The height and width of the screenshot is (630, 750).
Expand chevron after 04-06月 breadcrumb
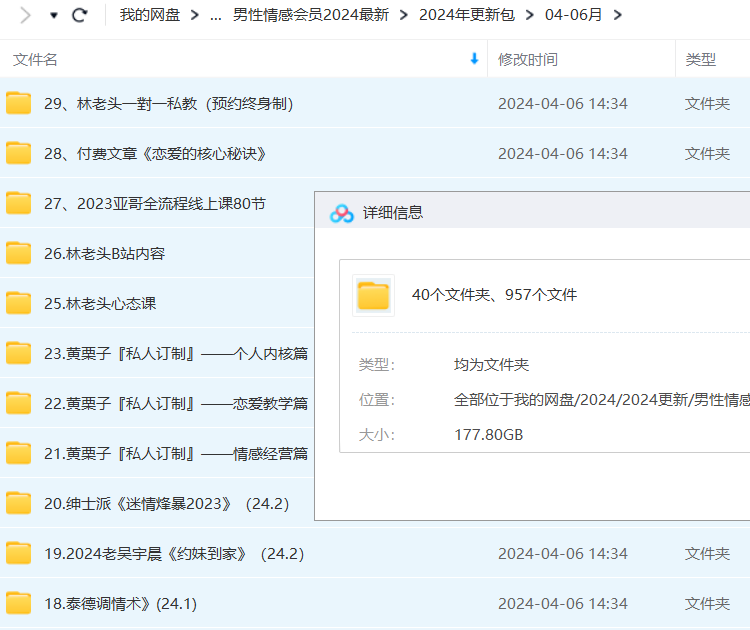(x=617, y=15)
